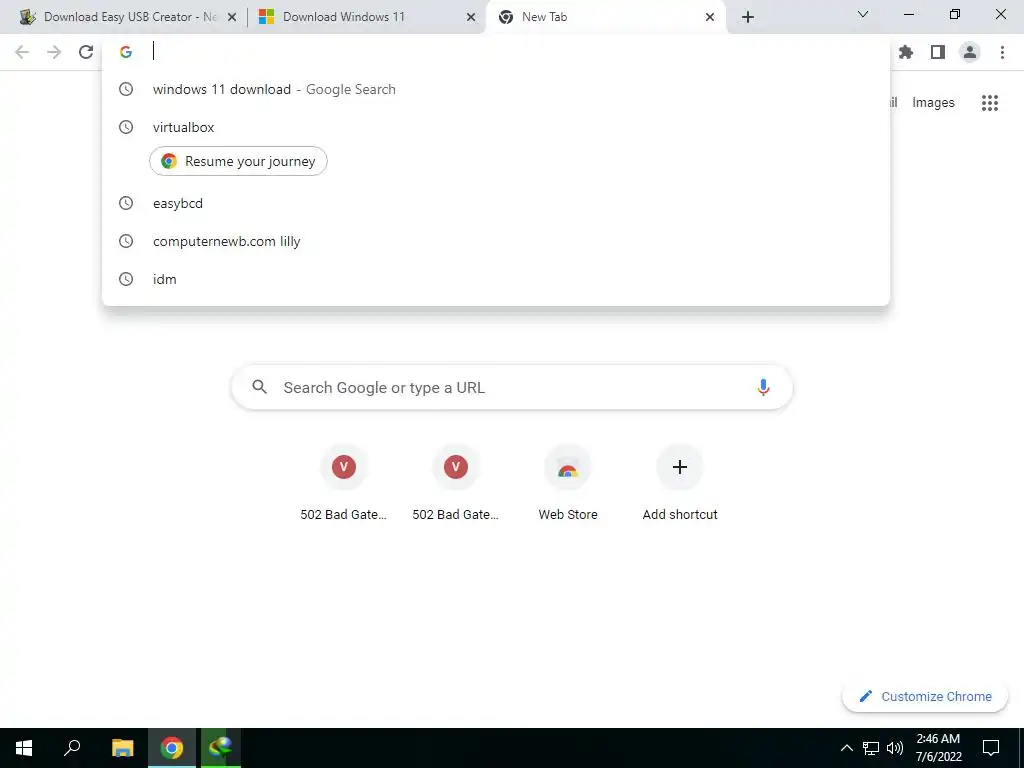Click the Search Google or type URL box
The width and height of the screenshot is (1024, 768).
[512, 387]
